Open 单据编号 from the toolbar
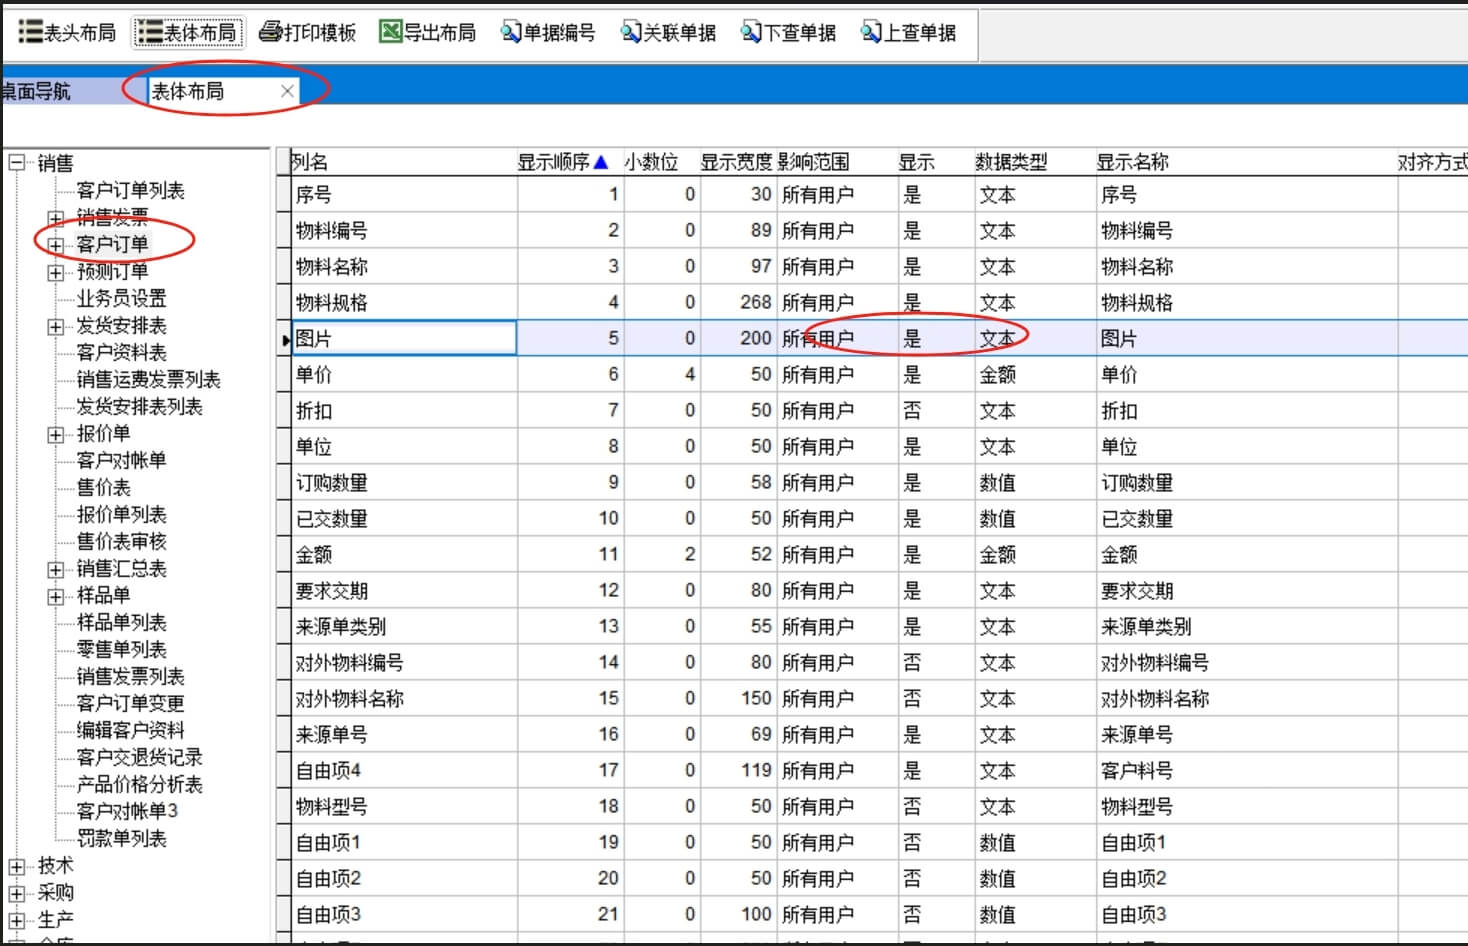 click(x=511, y=32)
